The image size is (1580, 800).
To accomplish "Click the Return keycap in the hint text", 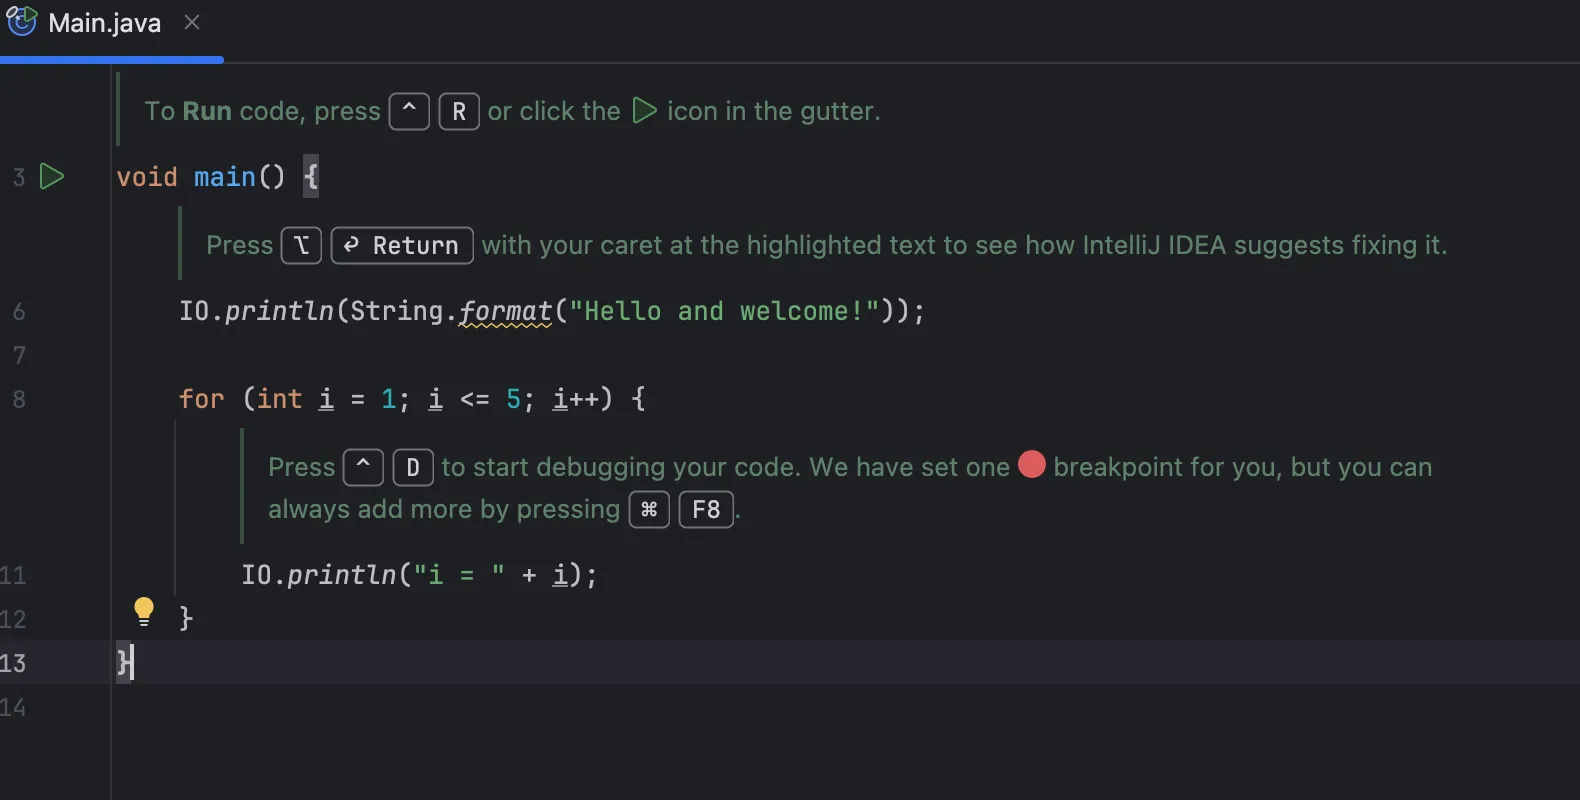I will point(401,246).
